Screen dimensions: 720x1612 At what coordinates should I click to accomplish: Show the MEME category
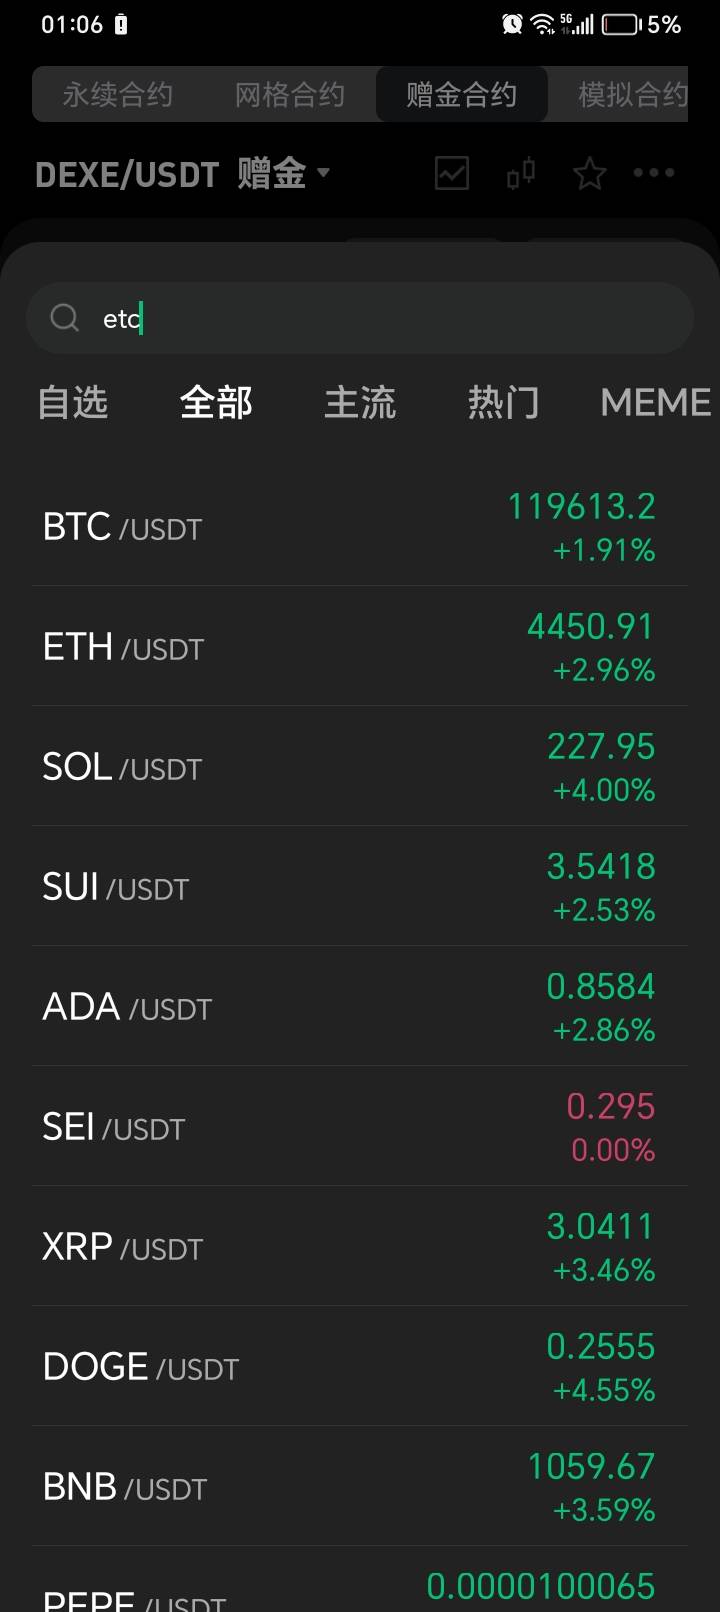[655, 402]
